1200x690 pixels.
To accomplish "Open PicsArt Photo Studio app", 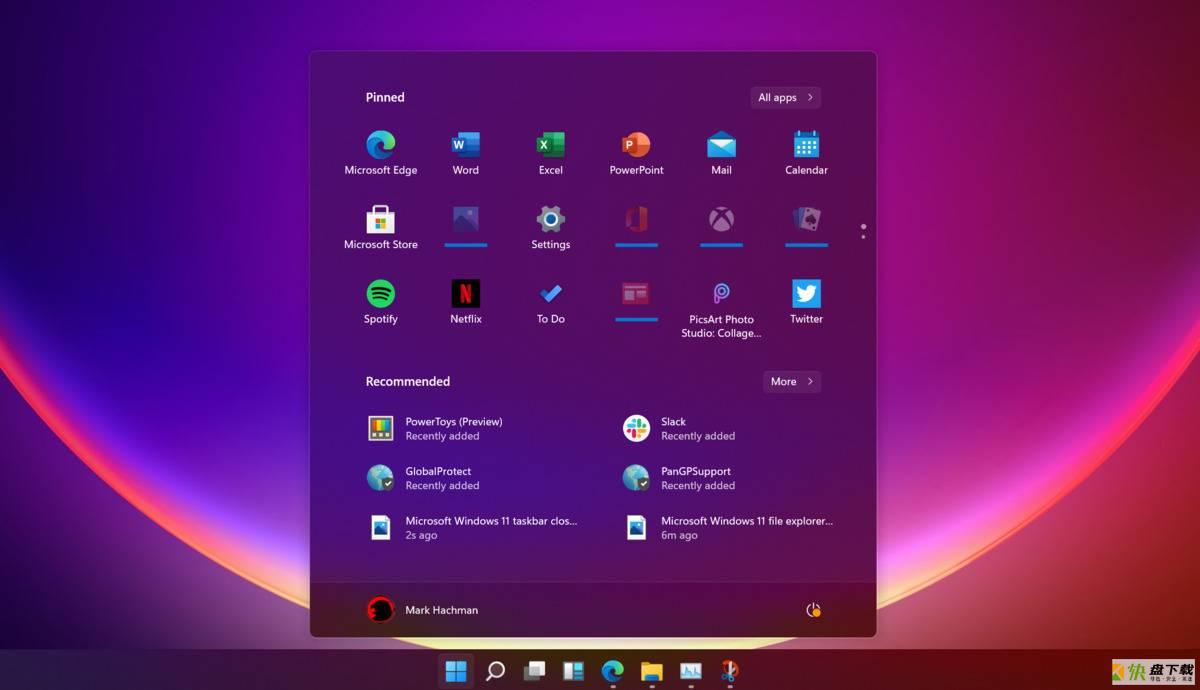I will [x=721, y=309].
